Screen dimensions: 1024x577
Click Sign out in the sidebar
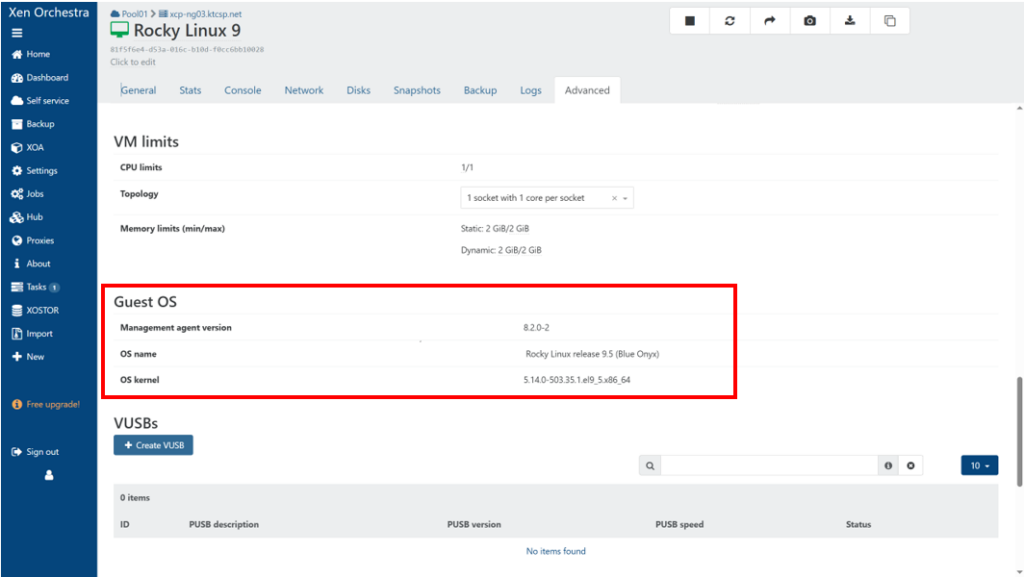[x=41, y=452]
